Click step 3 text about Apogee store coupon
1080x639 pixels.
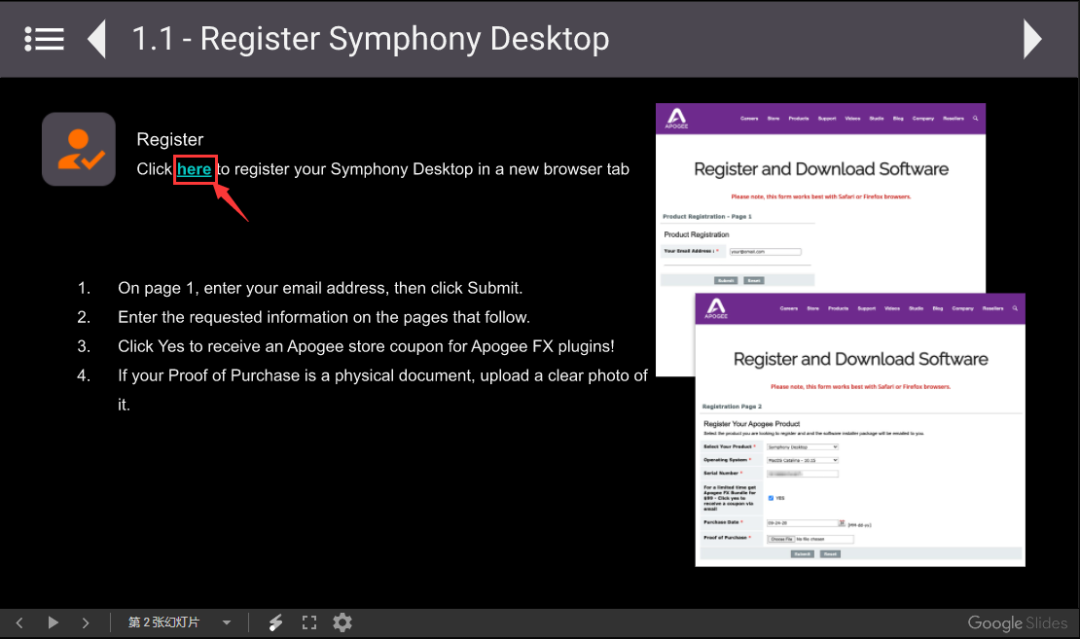[x=366, y=346]
